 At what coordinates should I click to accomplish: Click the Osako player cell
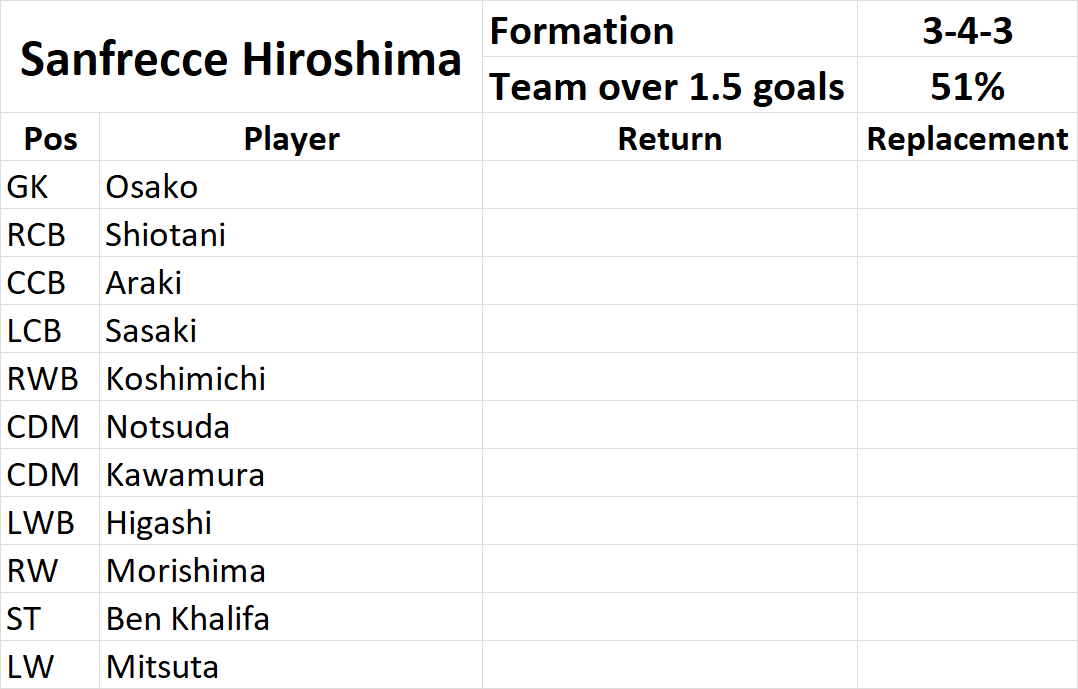pyautogui.click(x=291, y=186)
